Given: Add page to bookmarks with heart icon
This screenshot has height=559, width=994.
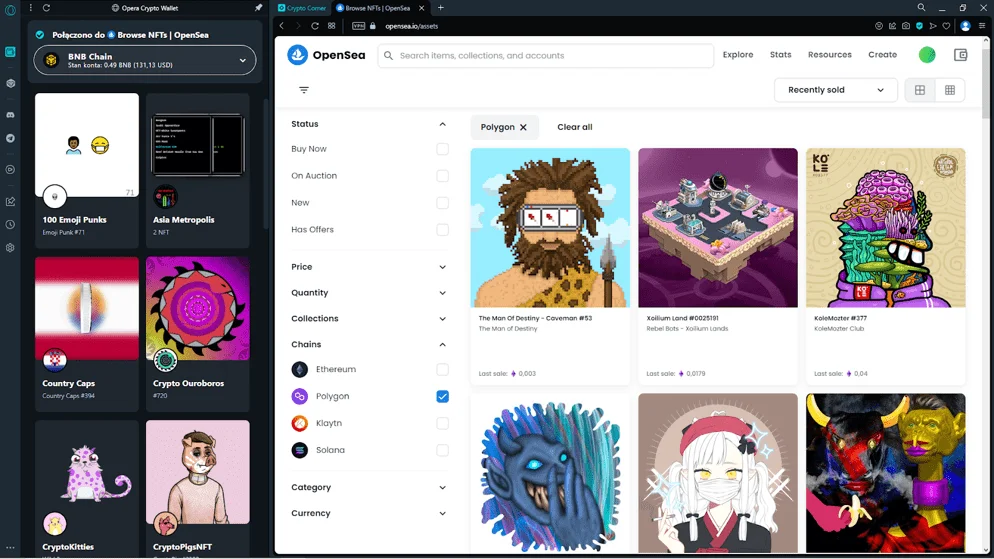Looking at the screenshot, I should click(946, 26).
